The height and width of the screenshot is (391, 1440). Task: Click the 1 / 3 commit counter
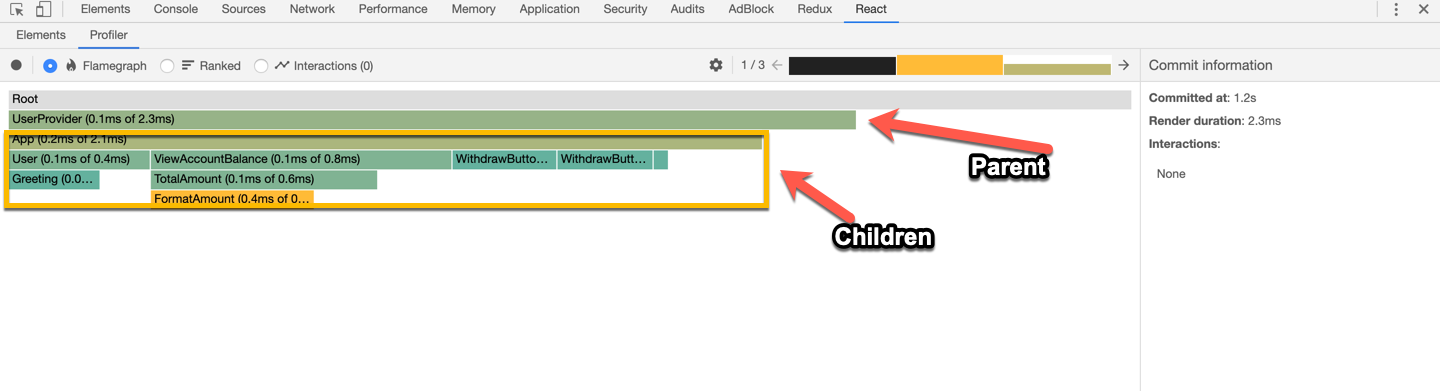coord(753,65)
